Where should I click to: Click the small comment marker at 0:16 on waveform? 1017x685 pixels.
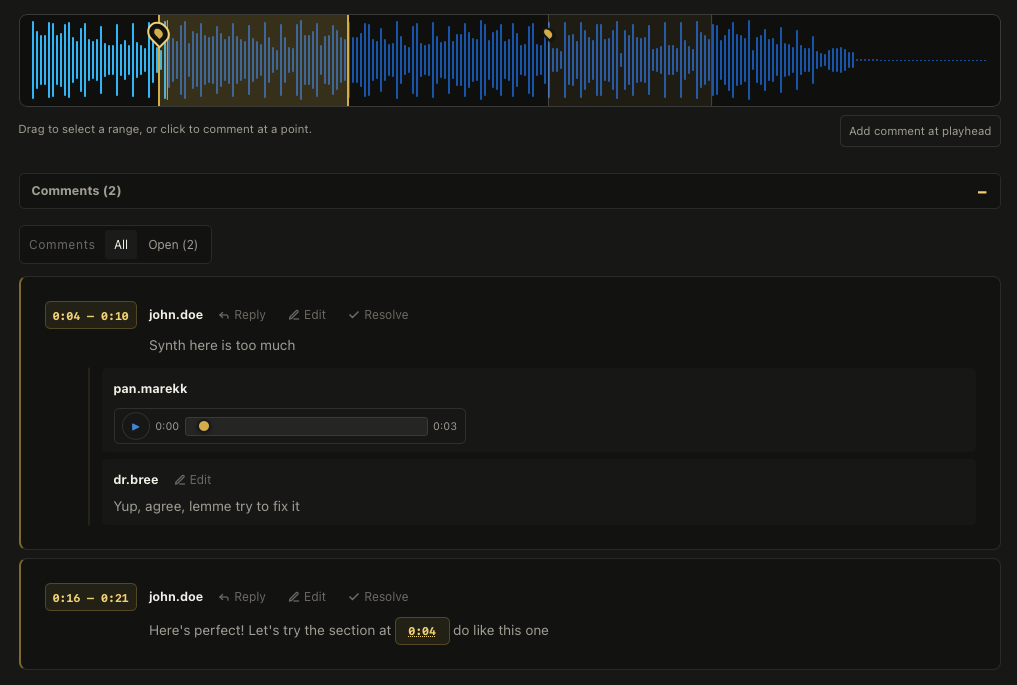click(548, 34)
